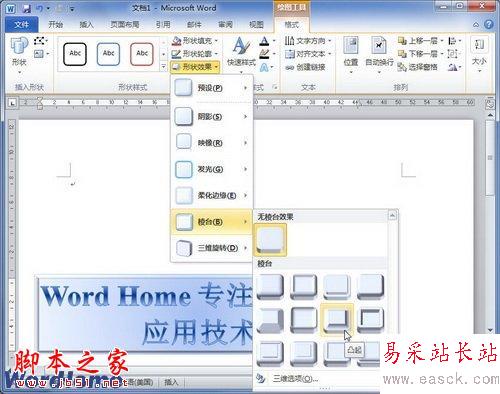Open the text fill color dropdown arrow
The image size is (500, 394).
(x=274, y=41)
